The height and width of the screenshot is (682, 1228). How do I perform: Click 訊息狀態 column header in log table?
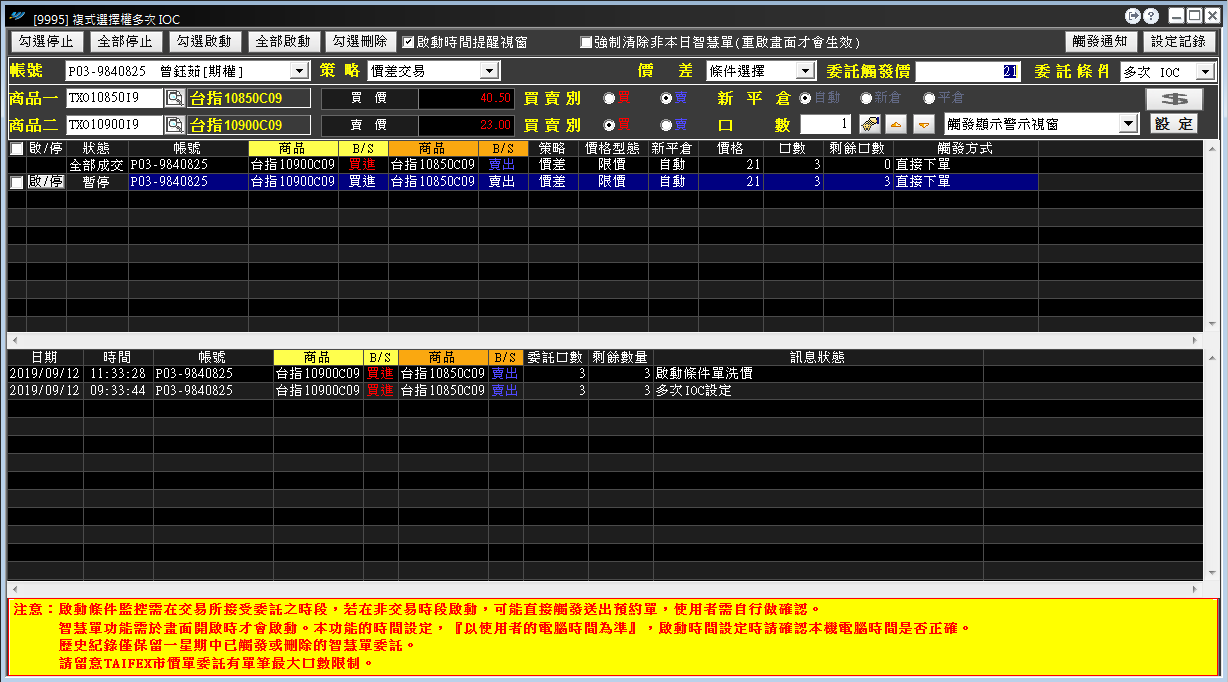[817, 357]
